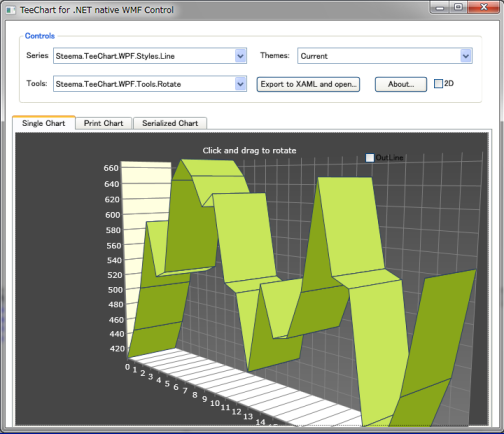
Task: Enable the 2D checkbox
Action: [x=438, y=84]
